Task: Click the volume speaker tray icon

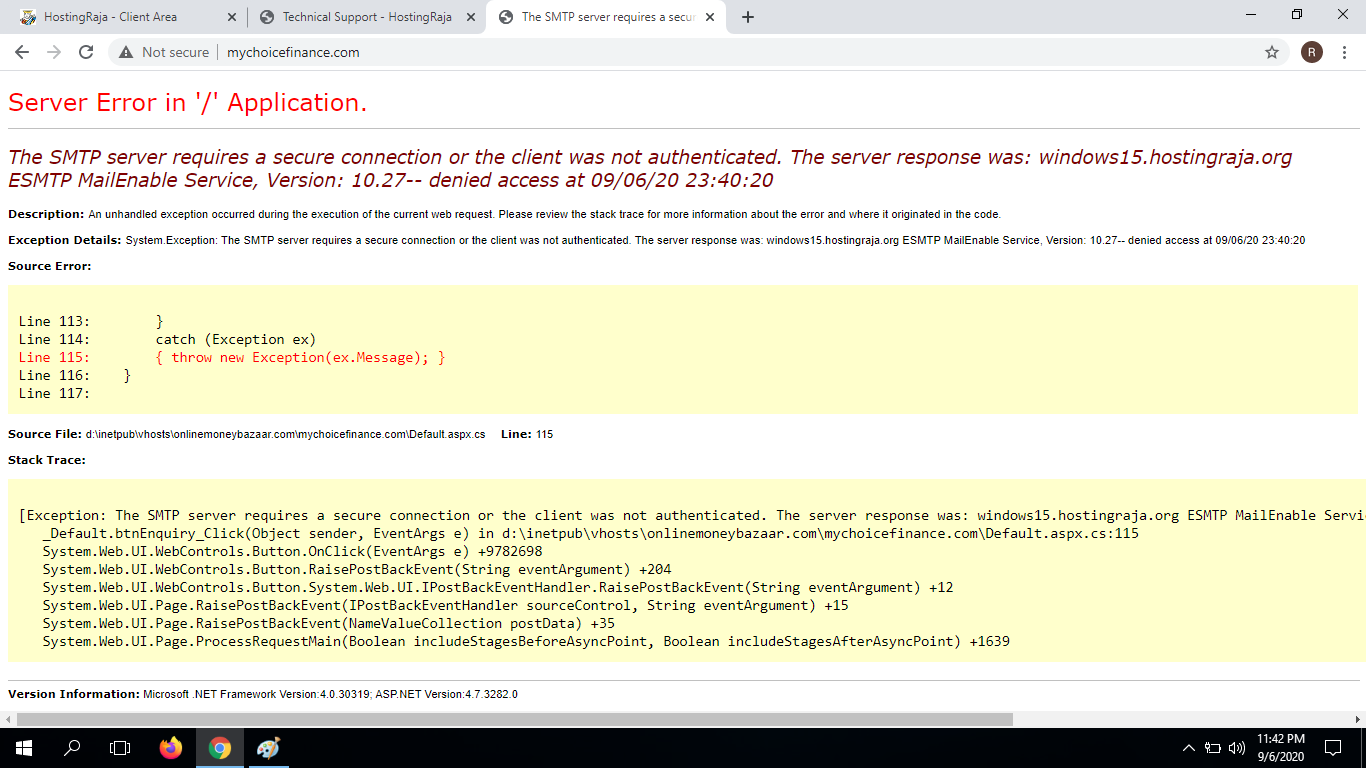Action: click(1237, 748)
